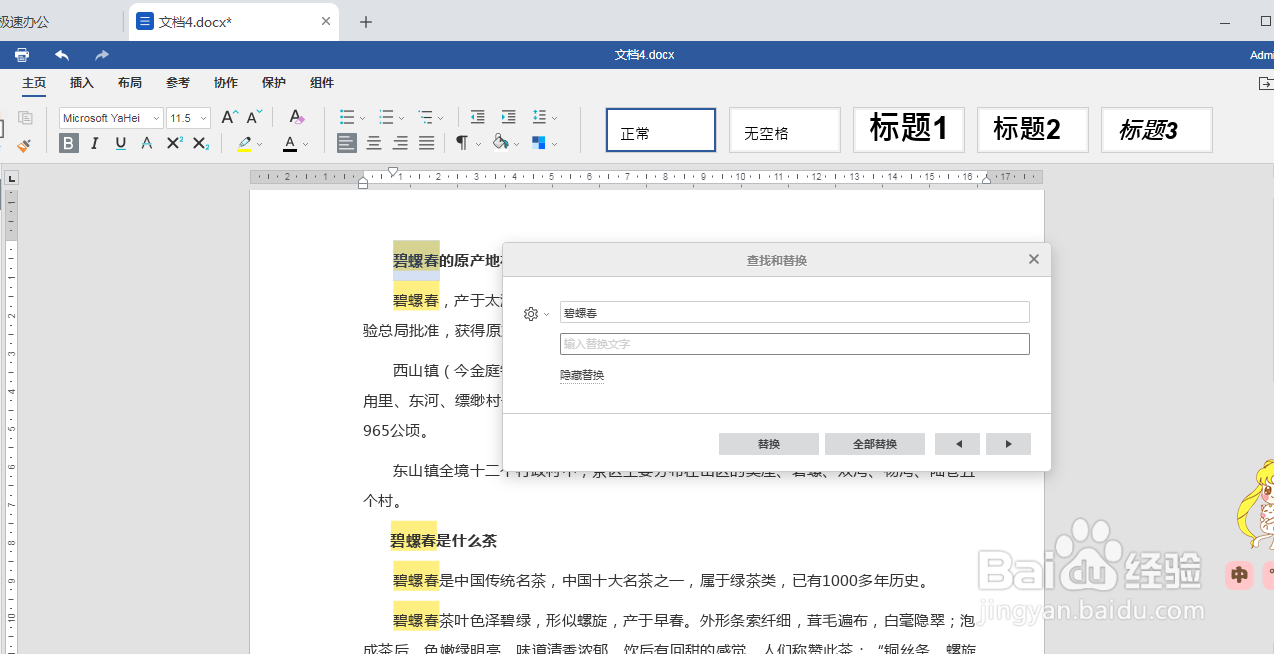Expand the search options gear dropdown in dialog
The height and width of the screenshot is (654, 1274).
click(x=536, y=313)
